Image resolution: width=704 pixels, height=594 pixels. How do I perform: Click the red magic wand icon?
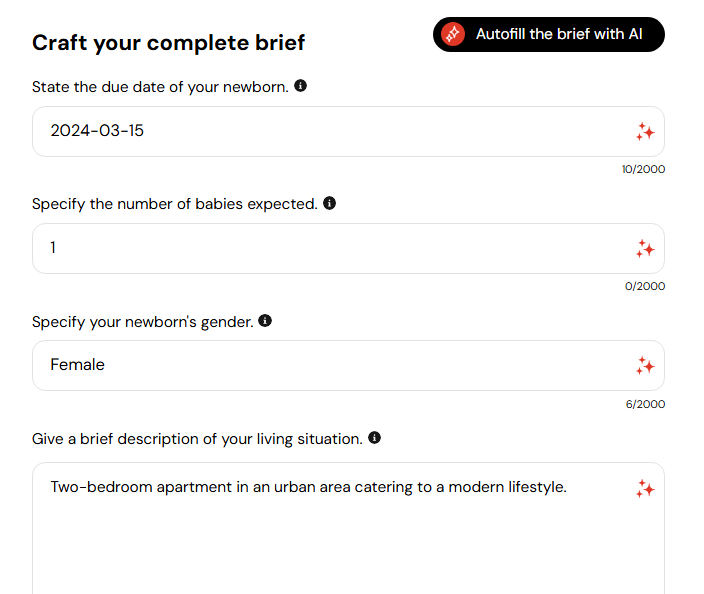(453, 34)
